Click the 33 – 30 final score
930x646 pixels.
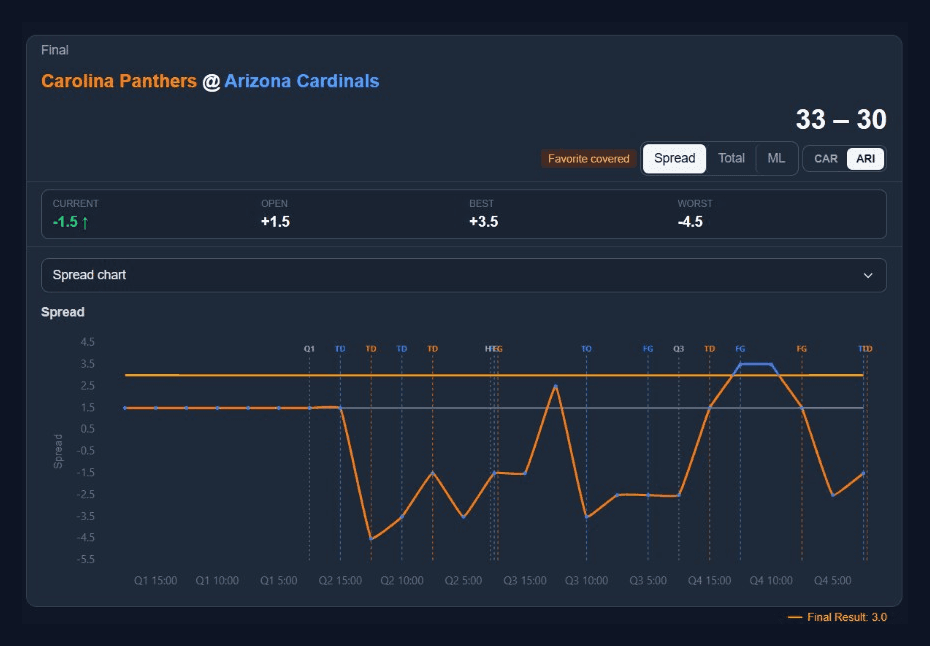(840, 119)
